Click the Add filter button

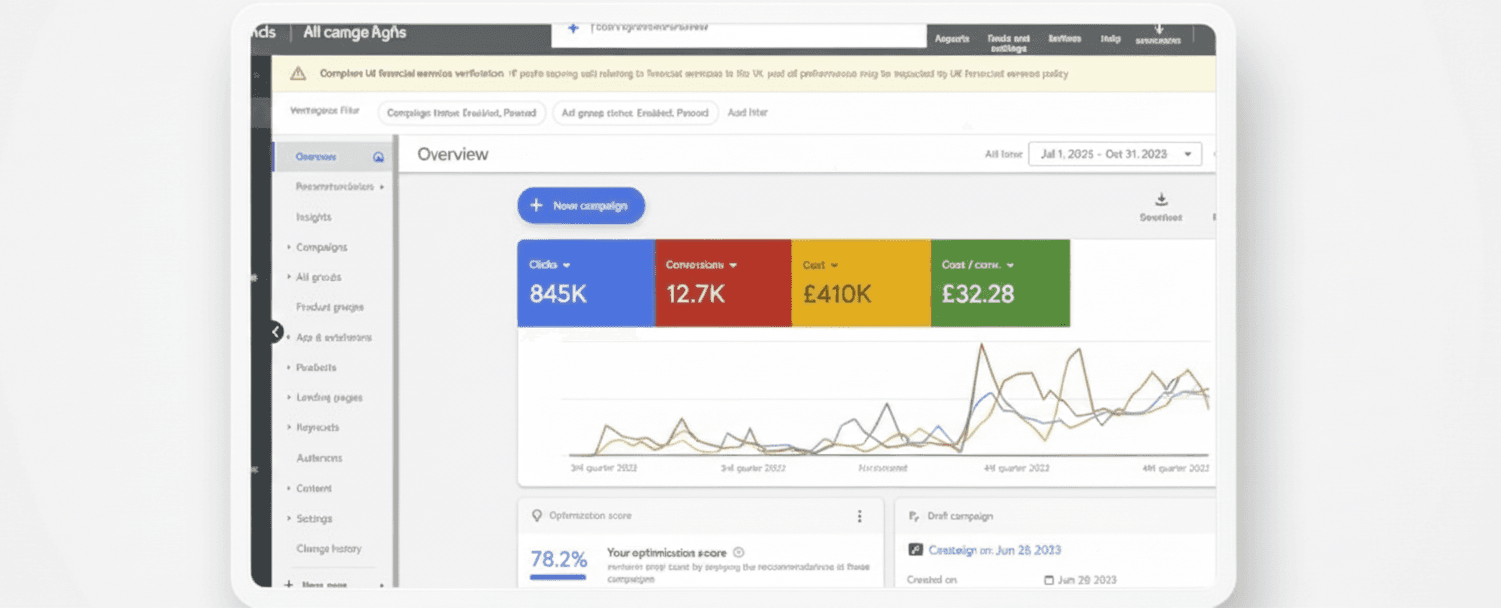coord(747,113)
